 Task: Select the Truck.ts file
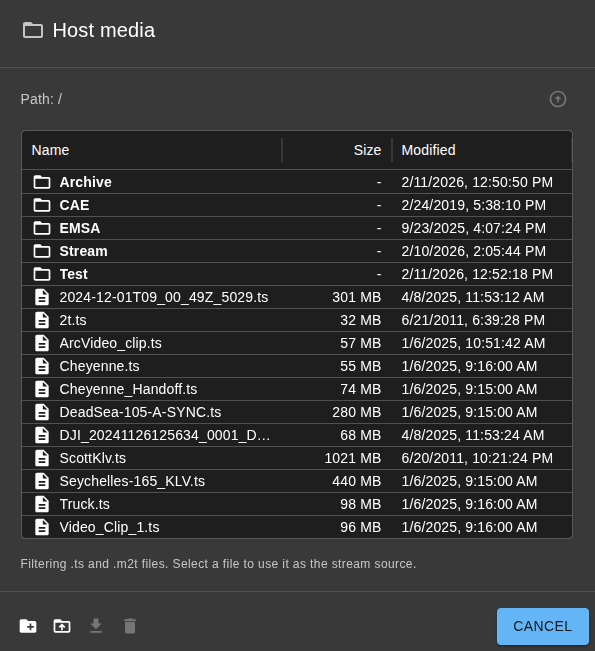(297, 504)
